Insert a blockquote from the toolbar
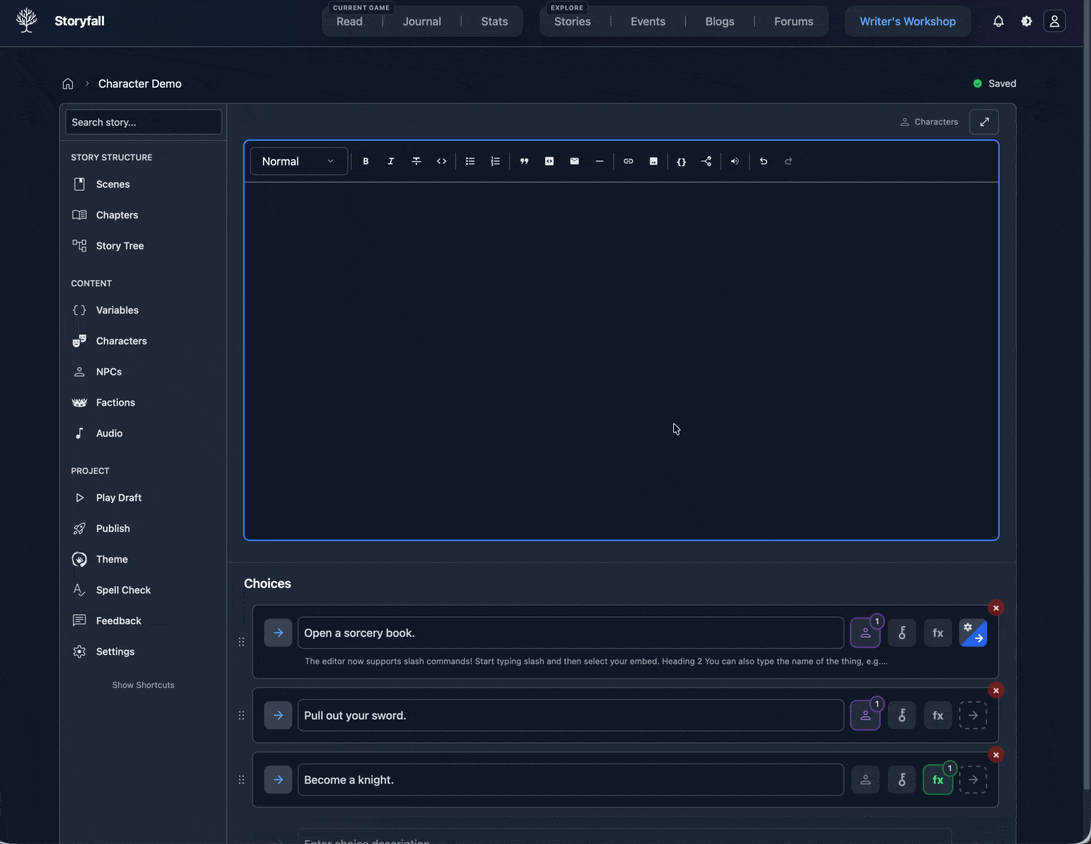The height and width of the screenshot is (844, 1091). click(x=524, y=161)
